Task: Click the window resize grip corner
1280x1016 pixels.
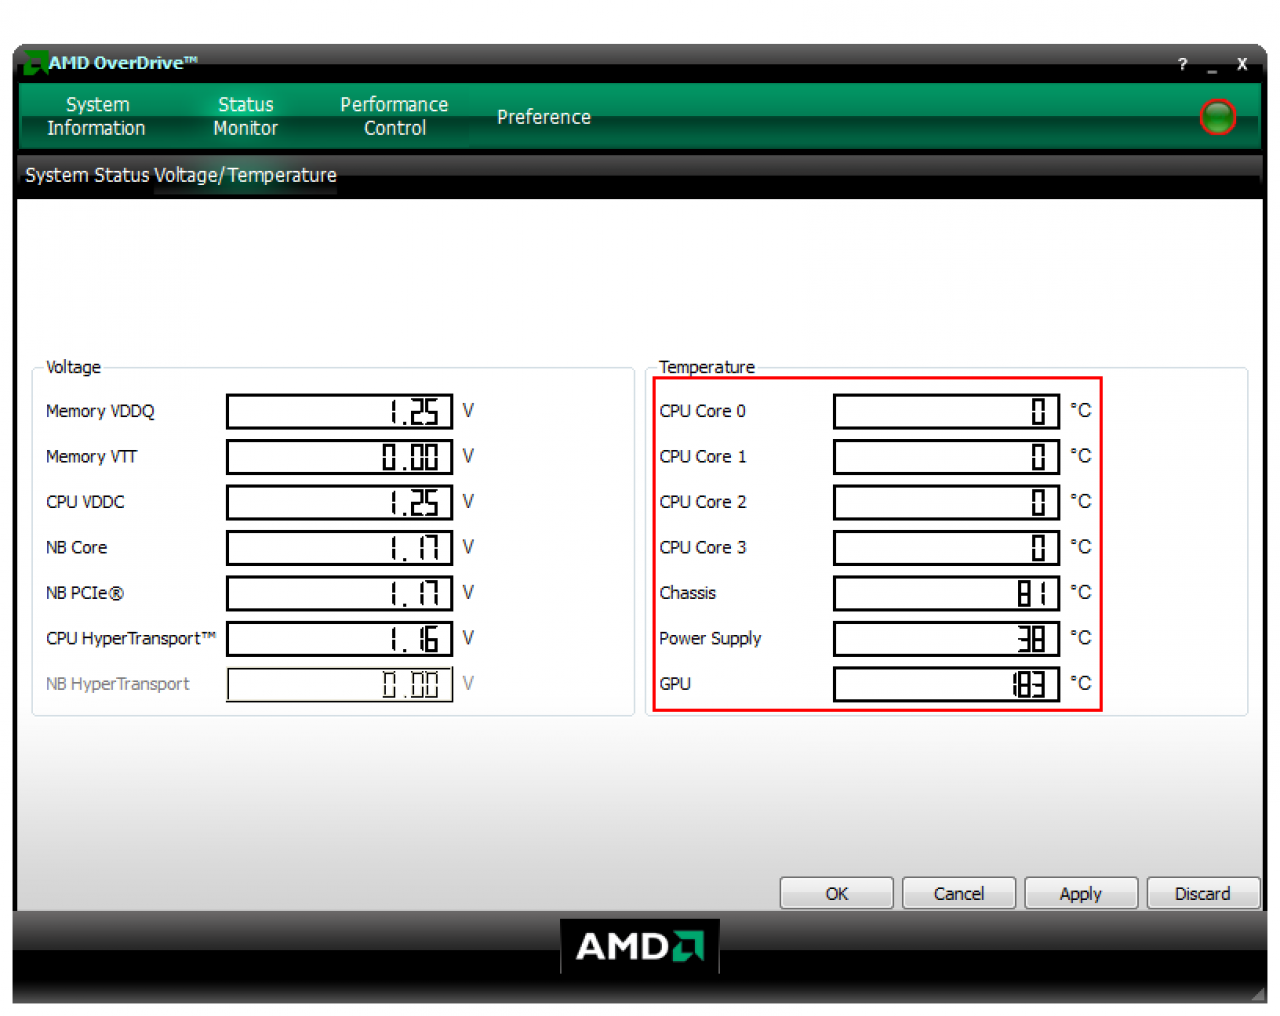Action: tap(1257, 994)
